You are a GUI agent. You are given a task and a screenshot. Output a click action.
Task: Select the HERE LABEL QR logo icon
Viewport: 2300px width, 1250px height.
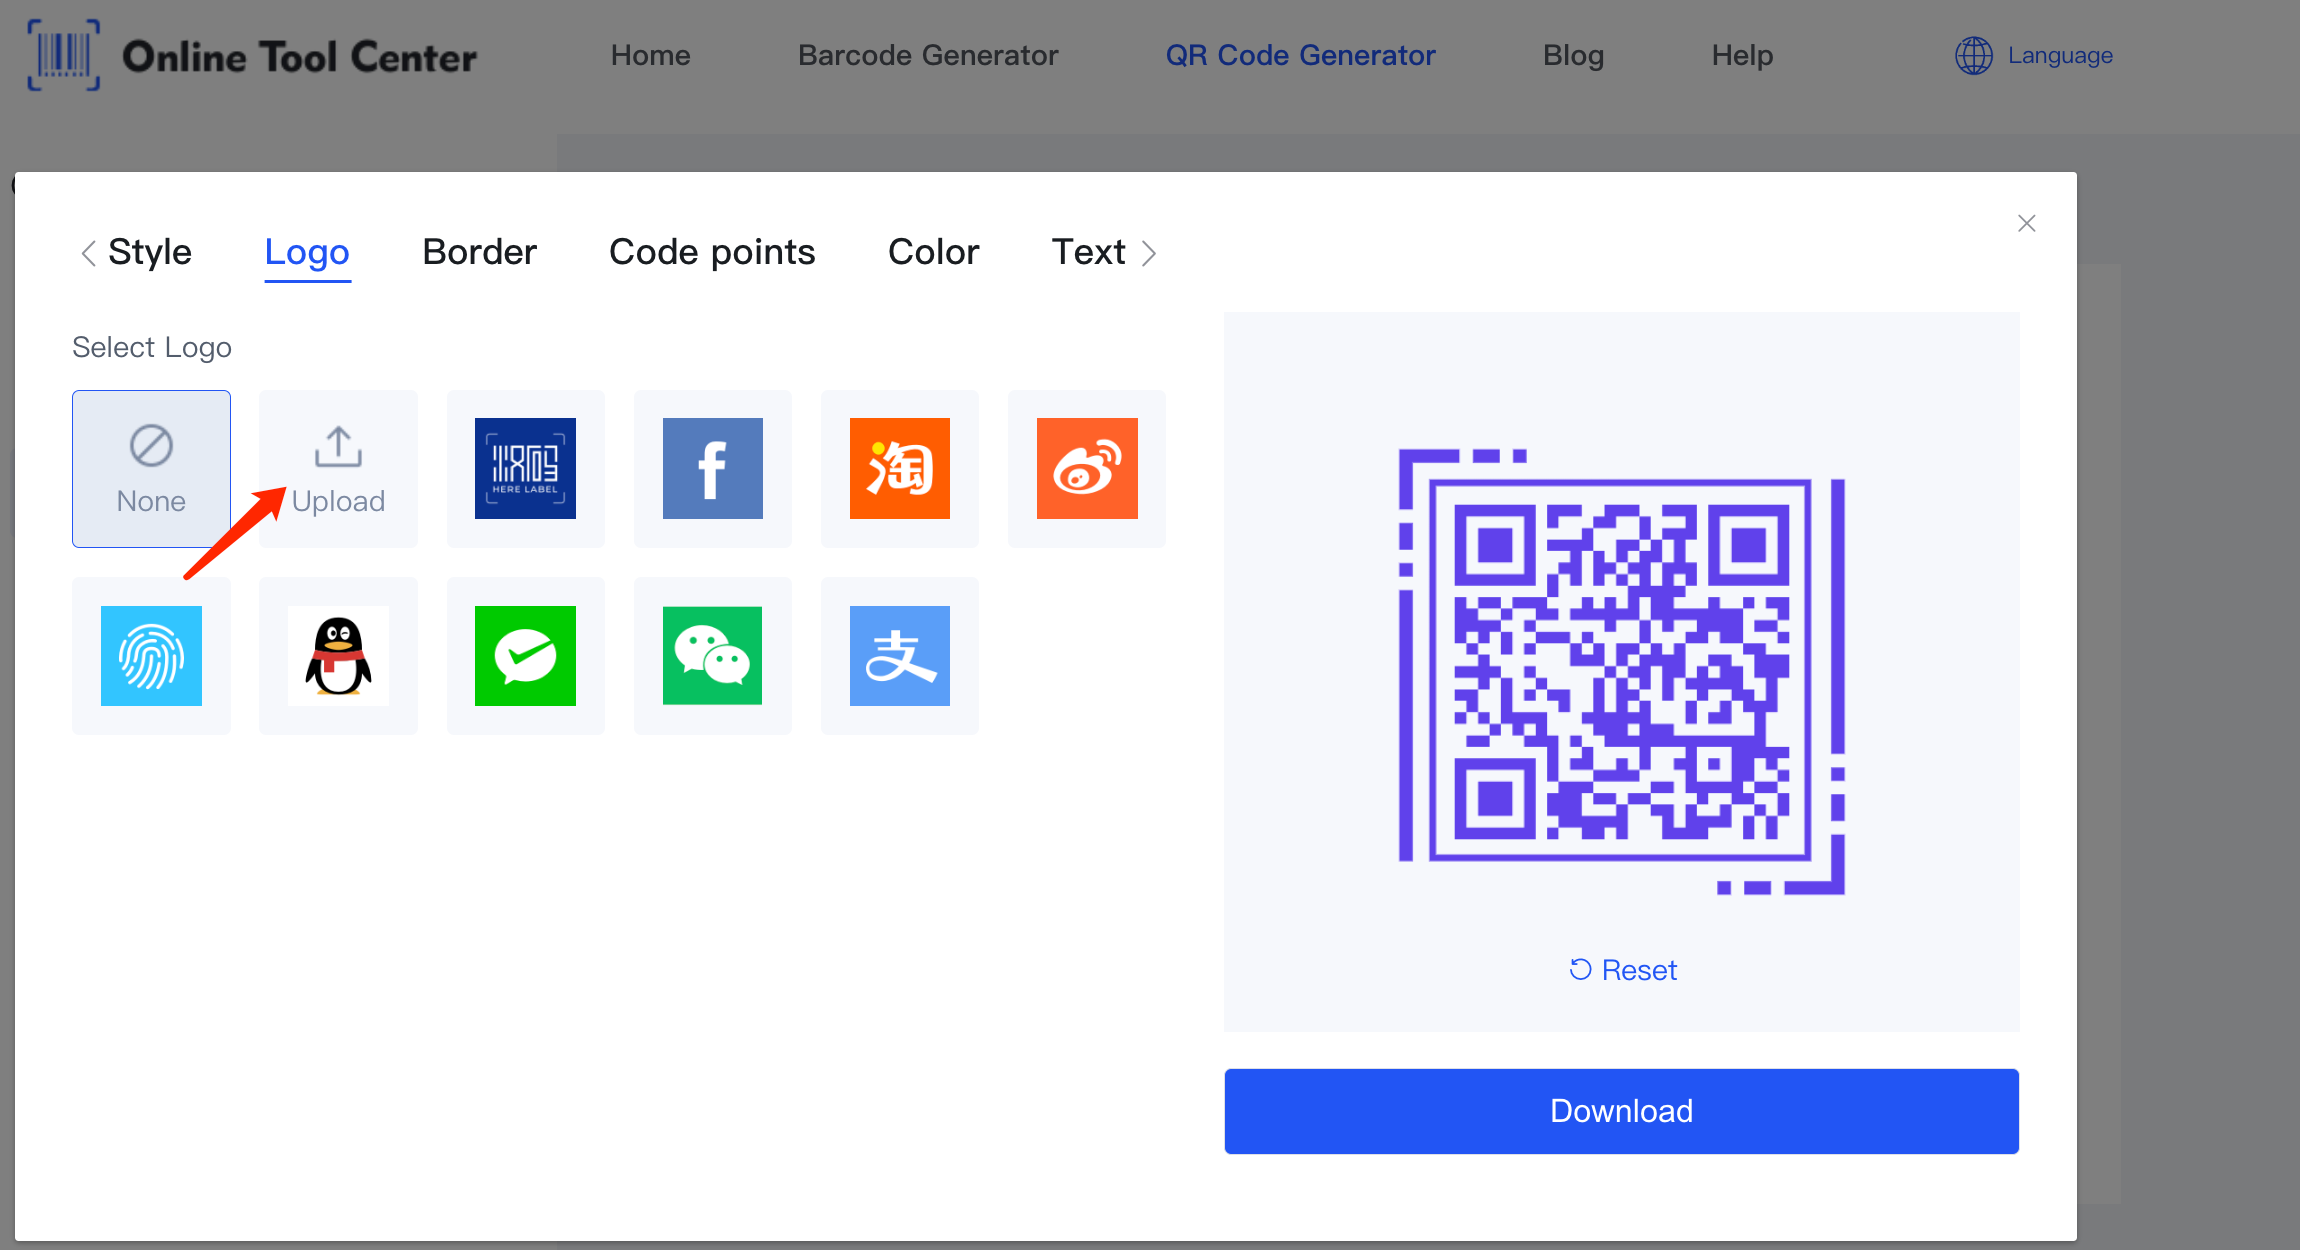(x=526, y=466)
